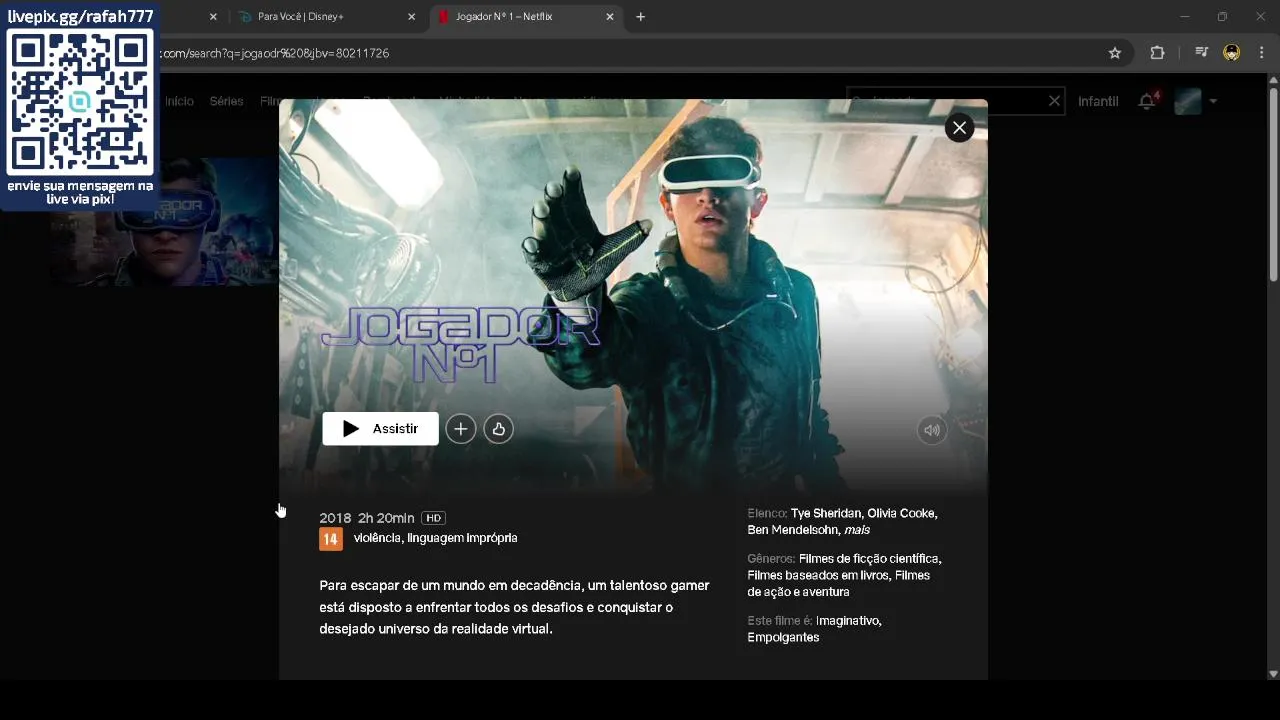This screenshot has height=720, width=1280.
Task: Open 'Filmes baseados em livros' genre link
Action: click(x=819, y=576)
